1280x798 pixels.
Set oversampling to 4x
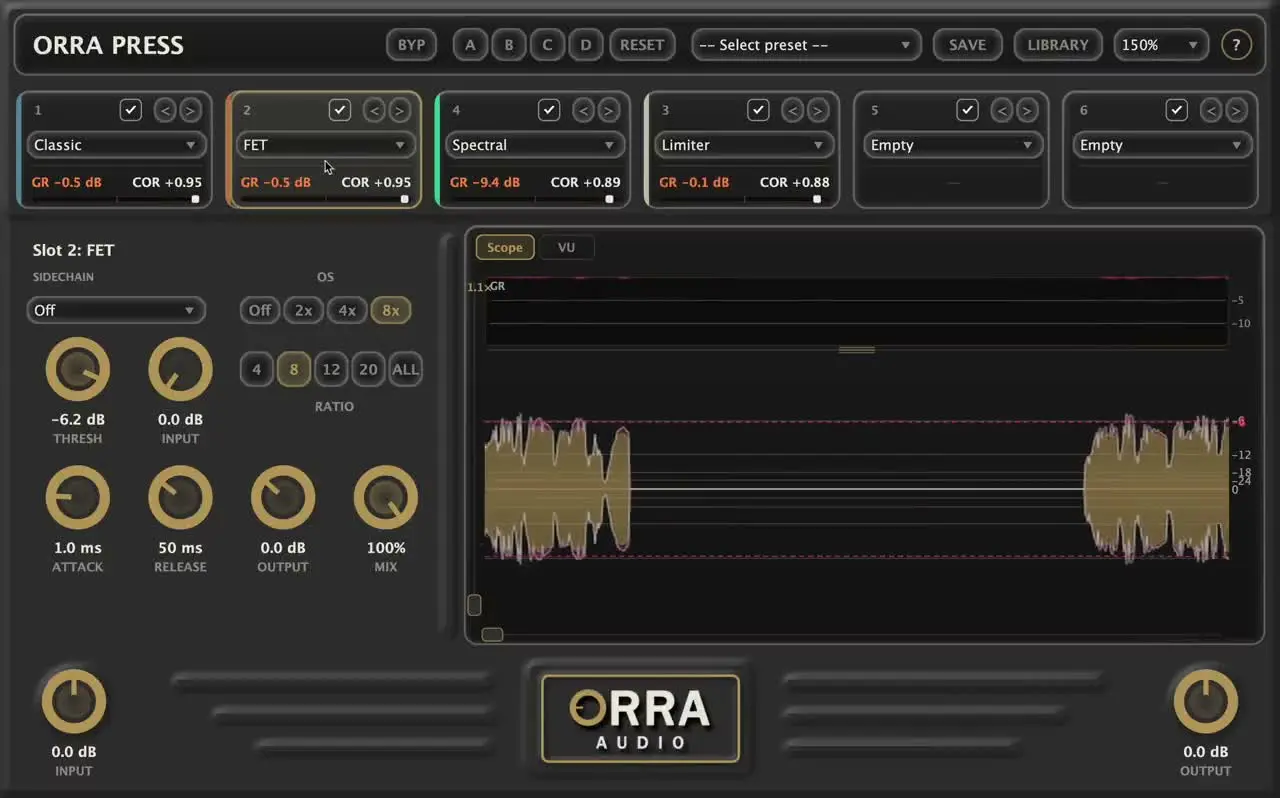coord(347,310)
